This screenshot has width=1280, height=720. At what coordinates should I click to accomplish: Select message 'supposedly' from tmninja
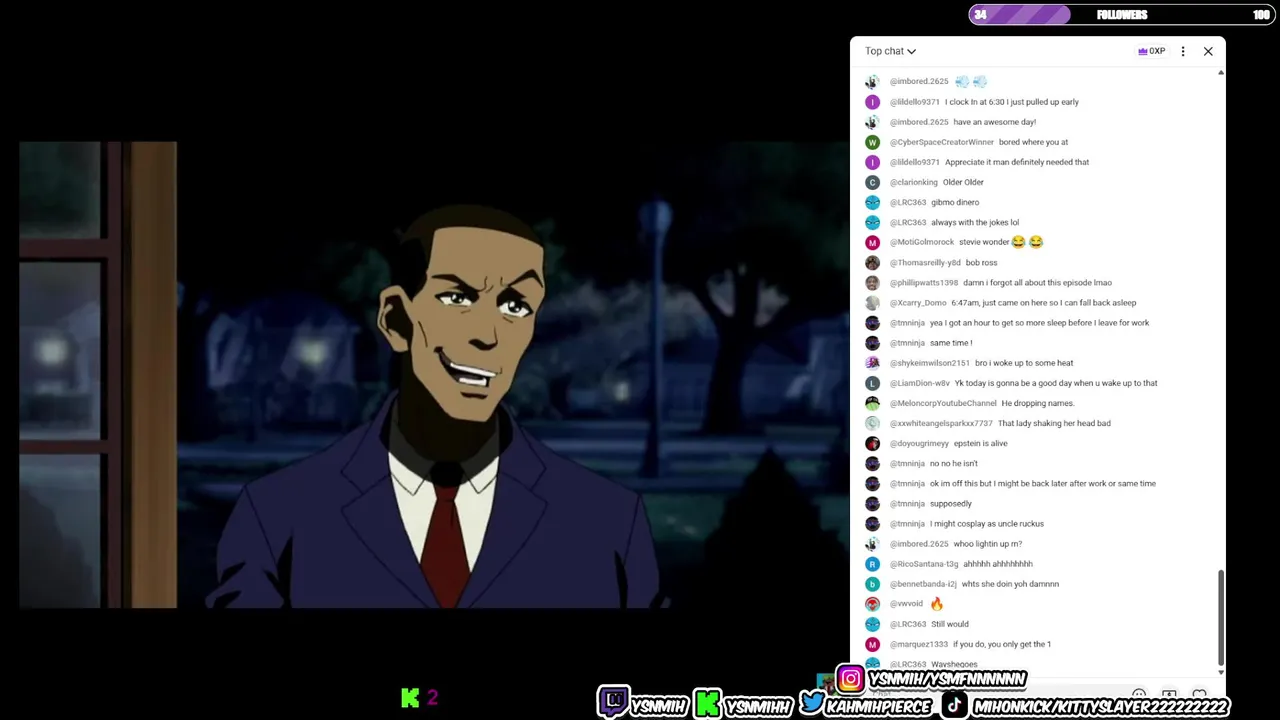[950, 504]
